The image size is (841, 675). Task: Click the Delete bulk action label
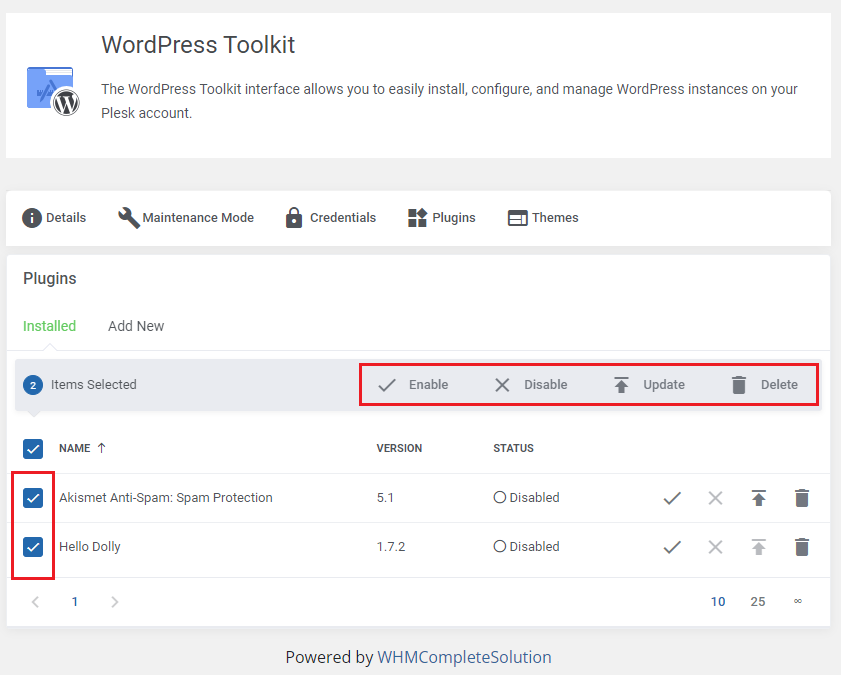pos(779,385)
